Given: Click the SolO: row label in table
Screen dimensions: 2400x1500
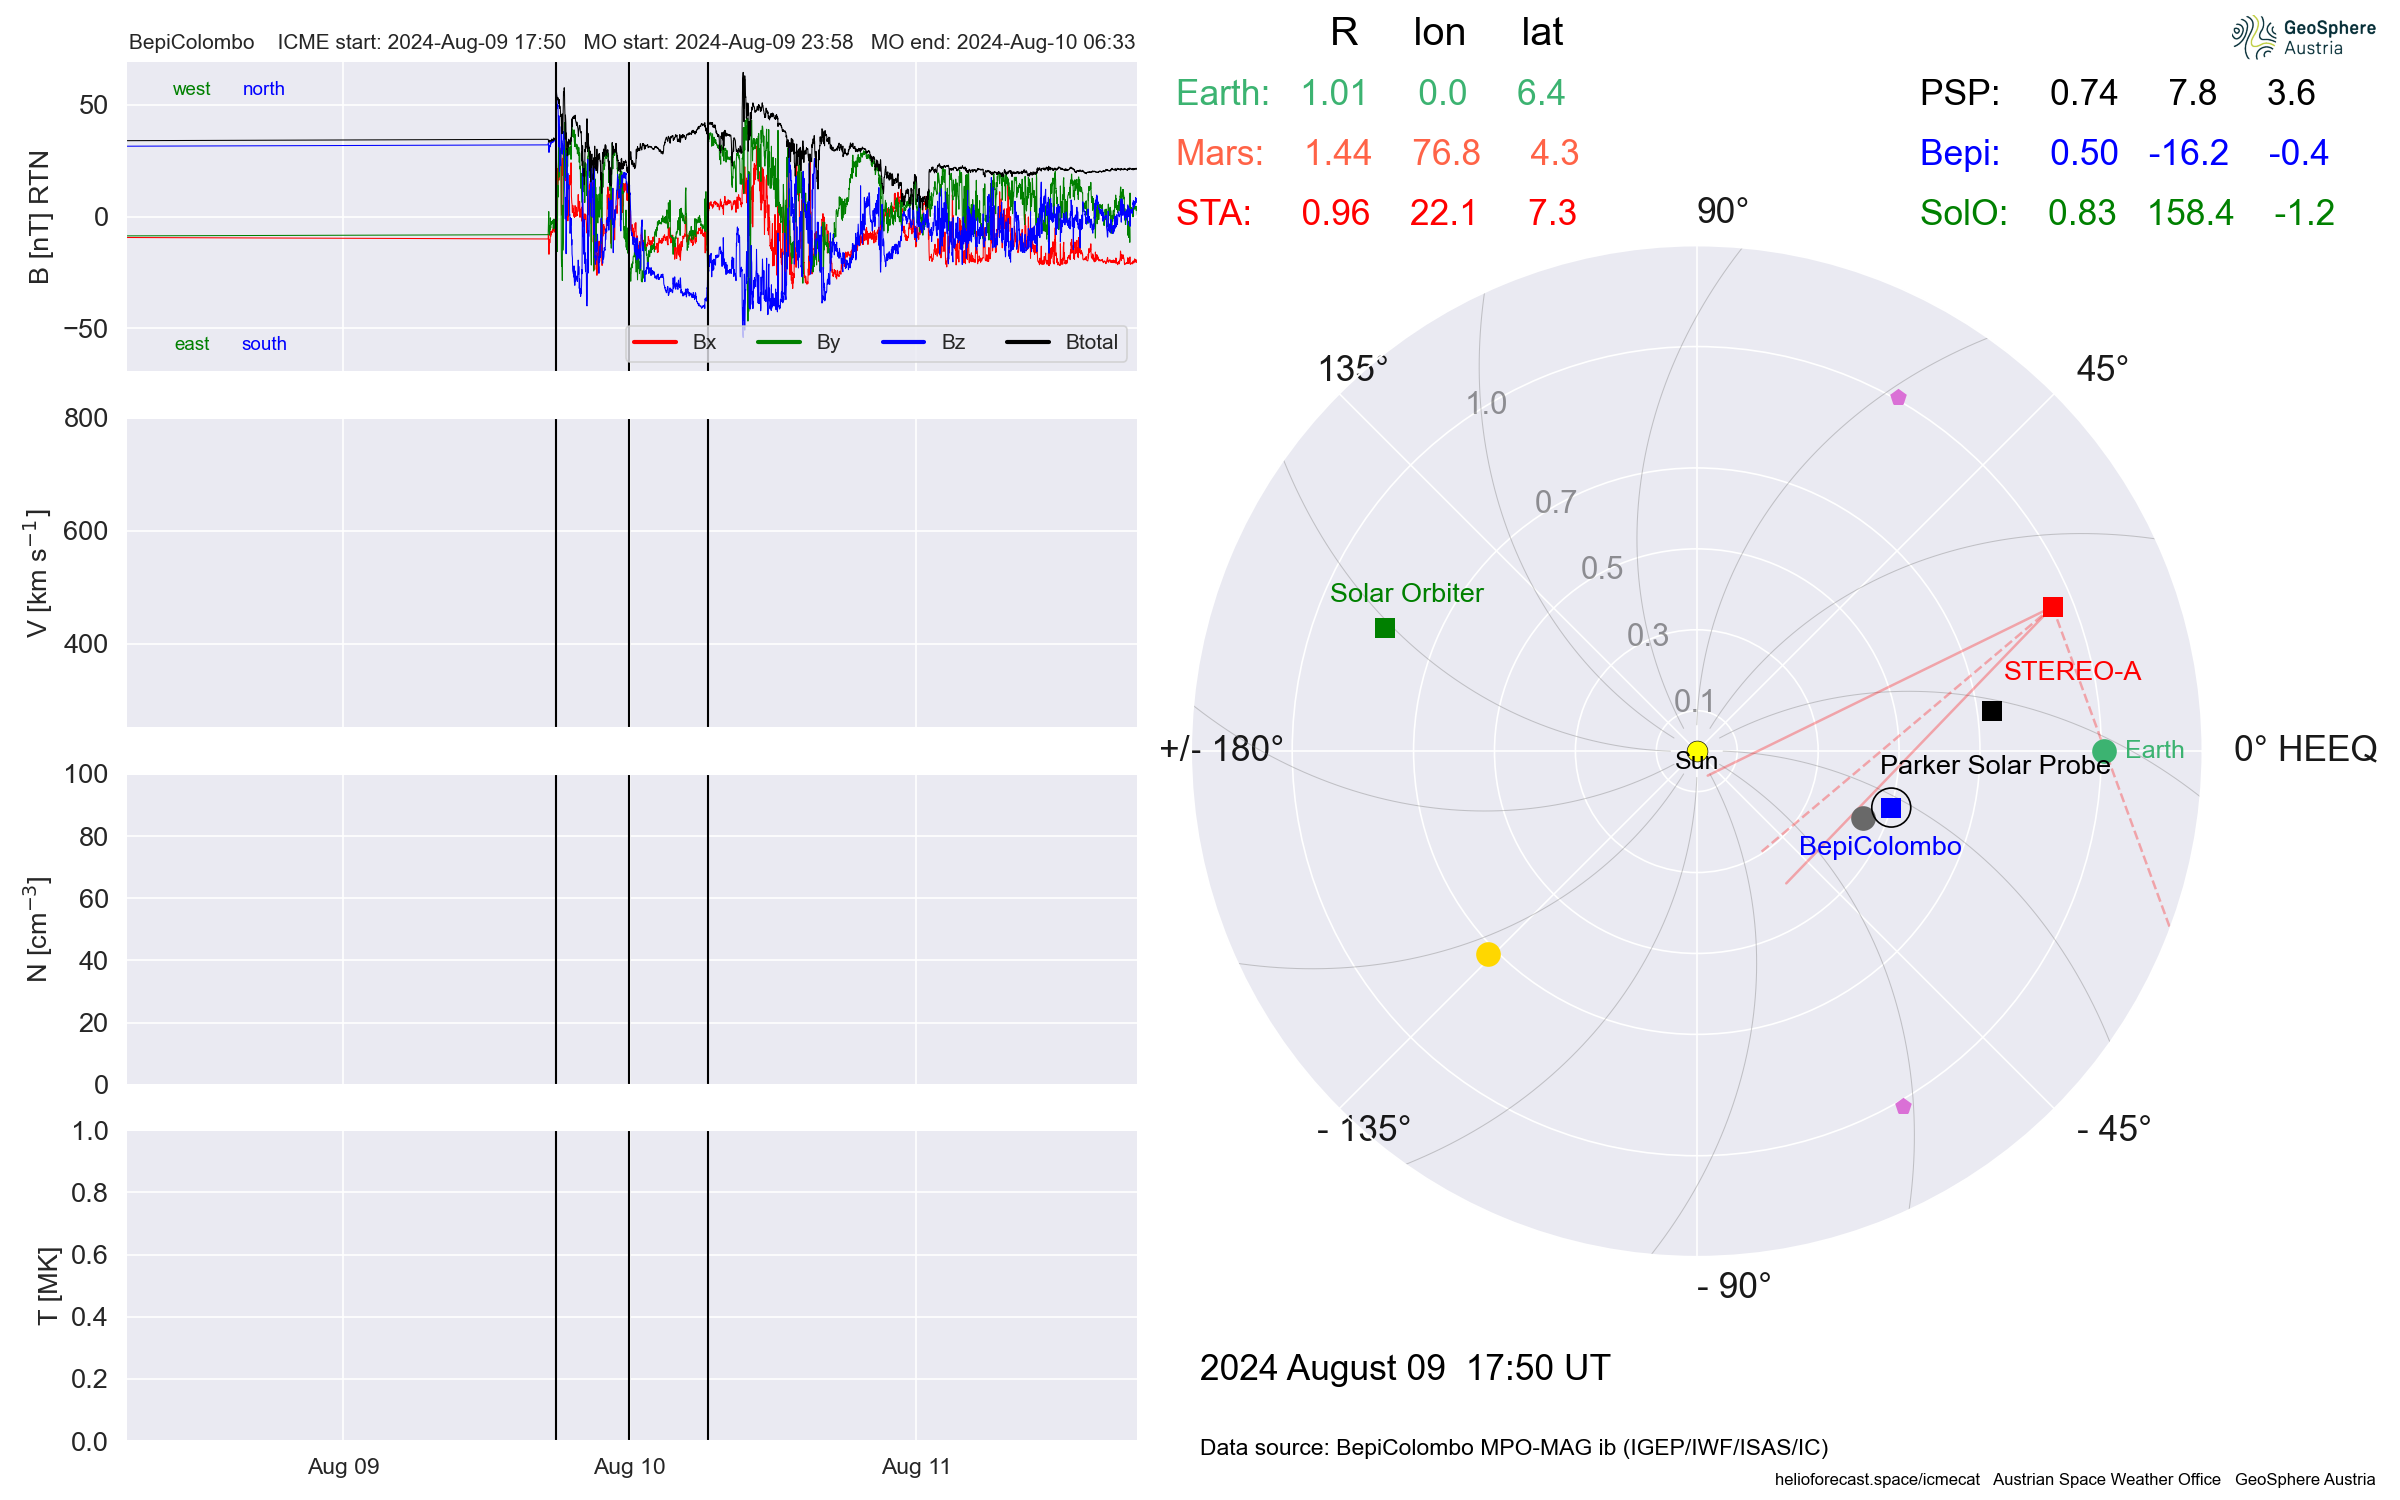Looking at the screenshot, I should [1964, 213].
